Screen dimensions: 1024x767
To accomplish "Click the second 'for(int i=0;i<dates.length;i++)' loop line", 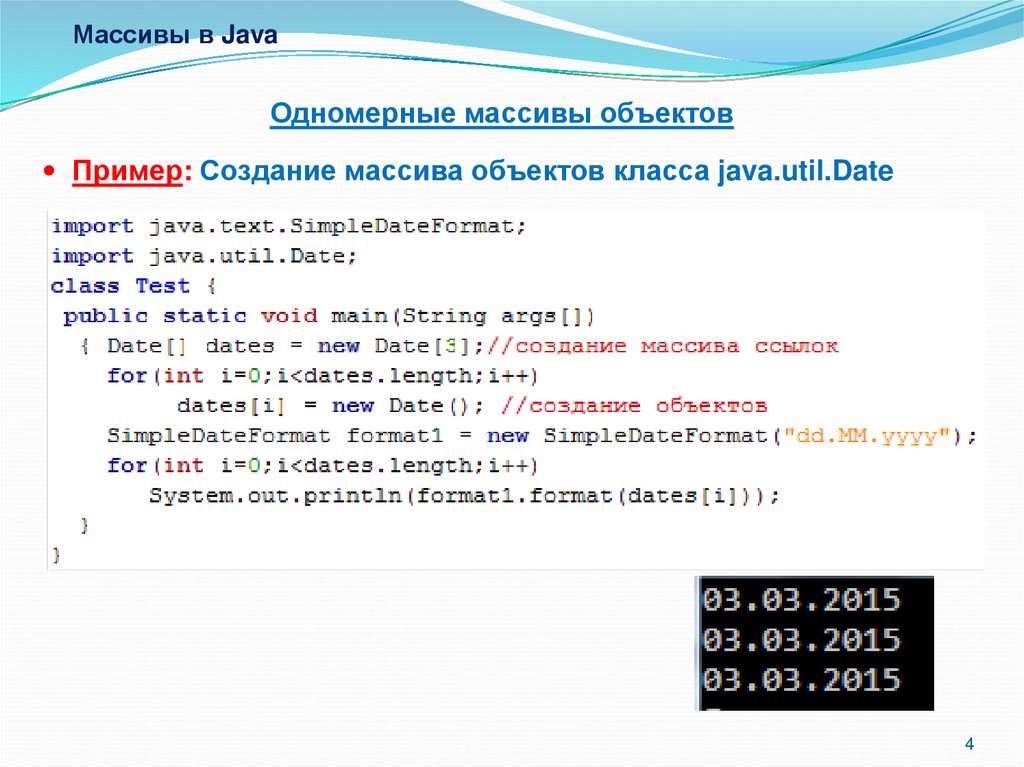I will [x=323, y=466].
